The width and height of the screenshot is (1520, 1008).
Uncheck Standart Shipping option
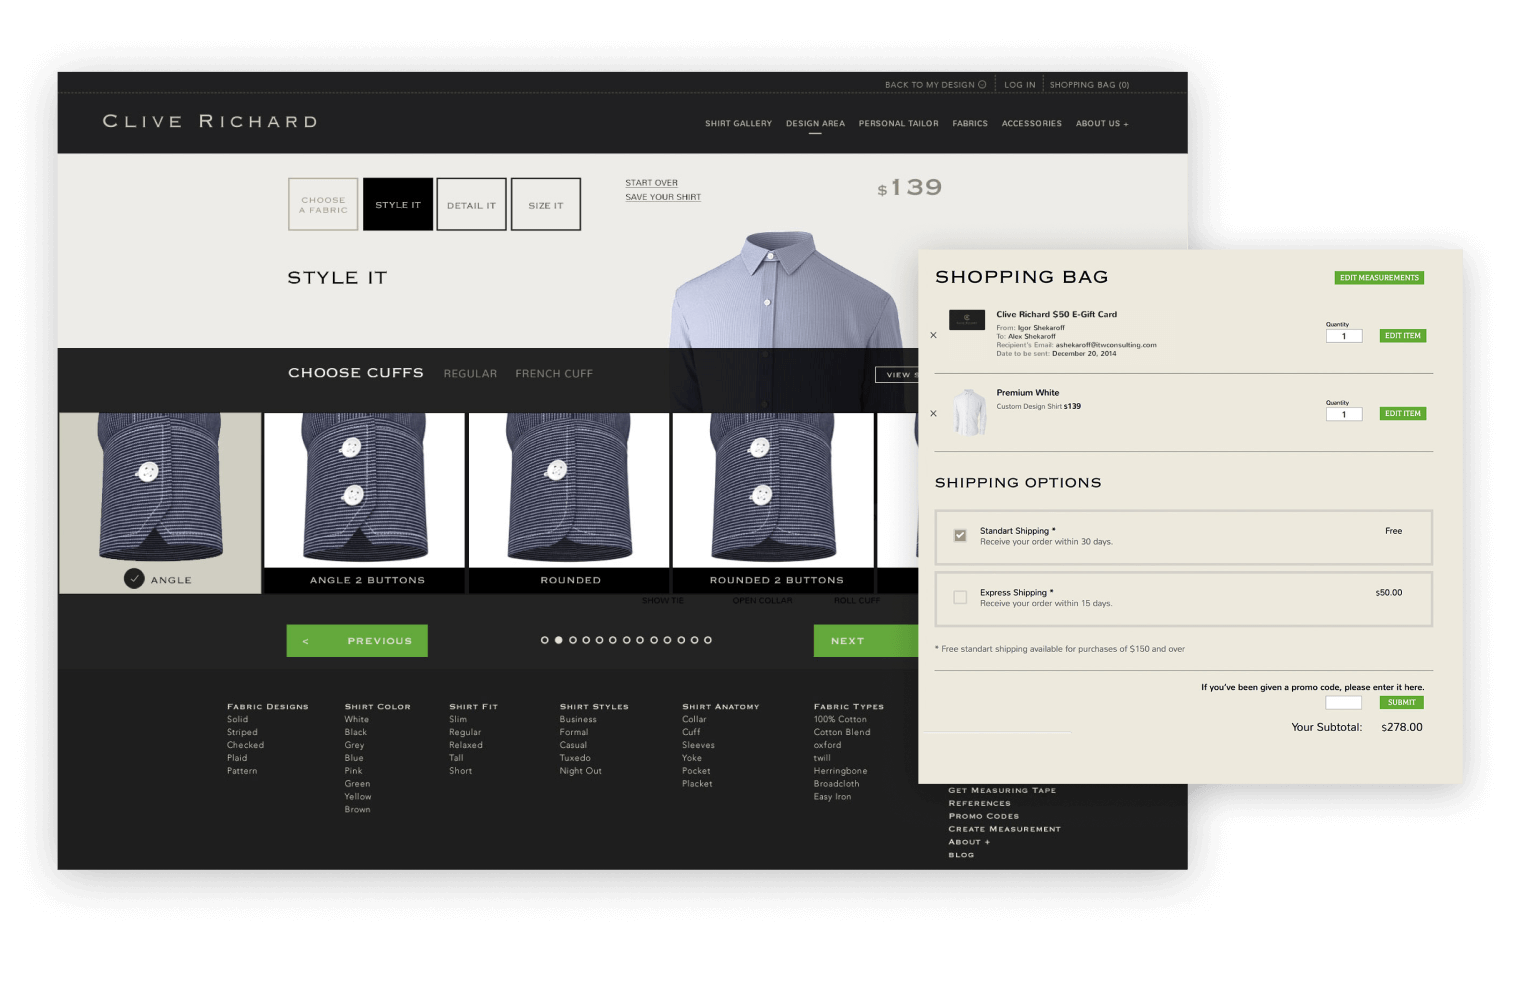959,535
